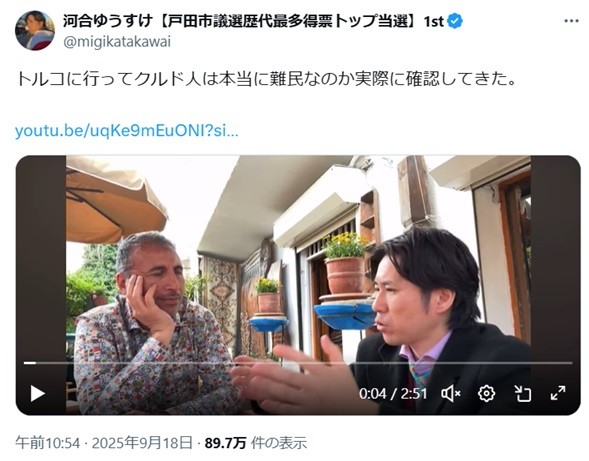Viewport: 589px width, 461px height.
Task: Unmute the video with the speaker icon
Action: [451, 394]
